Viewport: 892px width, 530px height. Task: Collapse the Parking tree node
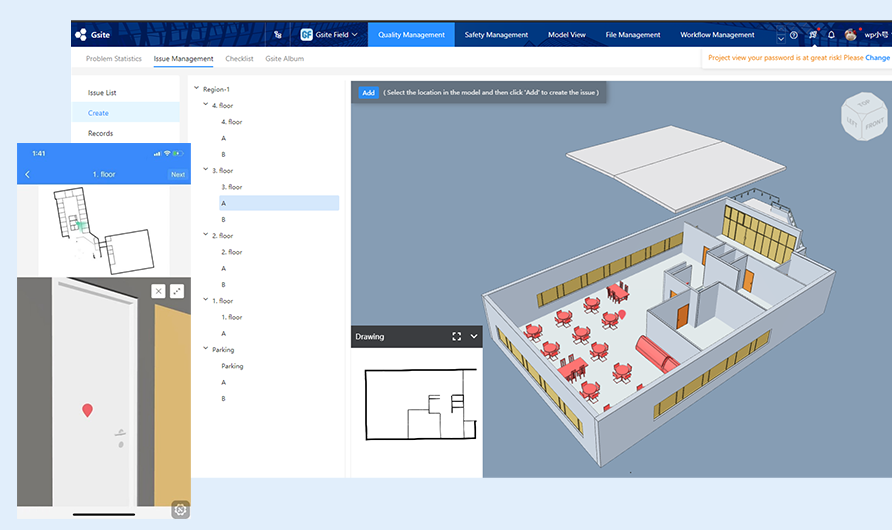[x=205, y=350]
